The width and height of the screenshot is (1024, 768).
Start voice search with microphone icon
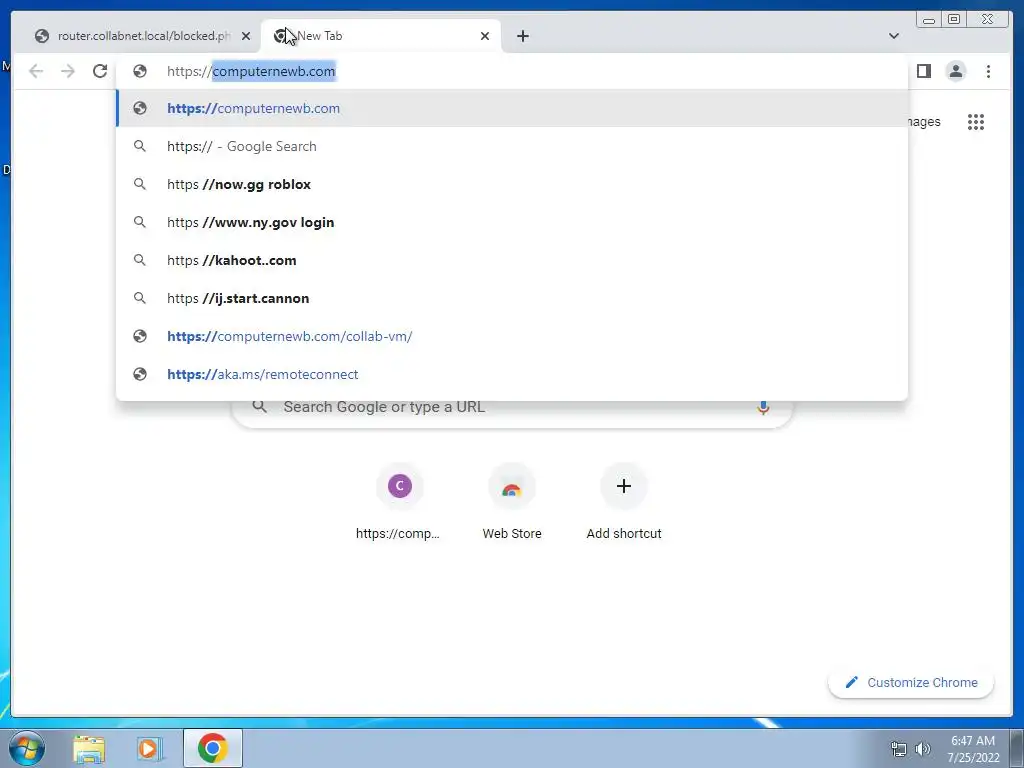point(763,408)
